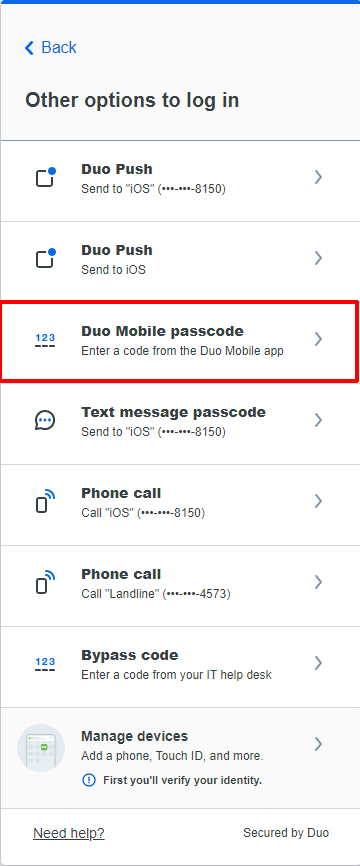Click the info icon next to 'First you'll verify your identity'
The width and height of the screenshot is (360, 866).
[x=88, y=780]
